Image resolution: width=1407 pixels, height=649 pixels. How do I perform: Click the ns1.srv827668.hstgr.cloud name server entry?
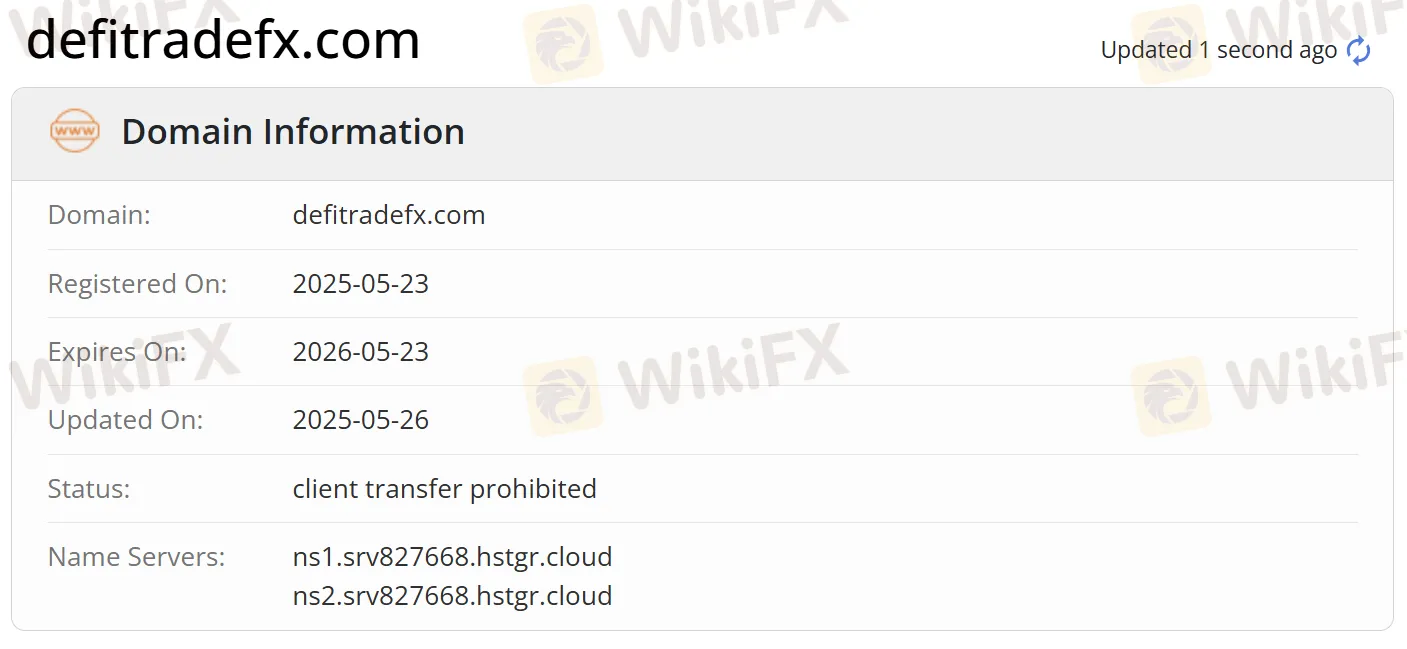pos(452,556)
